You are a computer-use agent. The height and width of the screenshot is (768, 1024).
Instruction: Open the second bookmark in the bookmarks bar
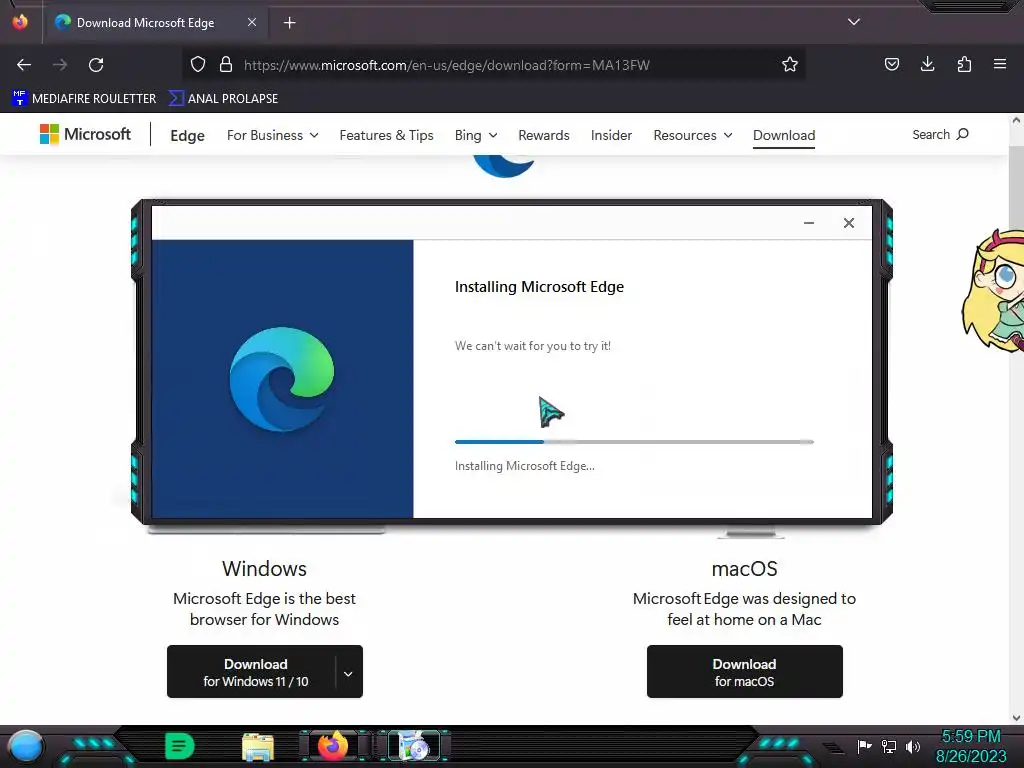point(223,99)
